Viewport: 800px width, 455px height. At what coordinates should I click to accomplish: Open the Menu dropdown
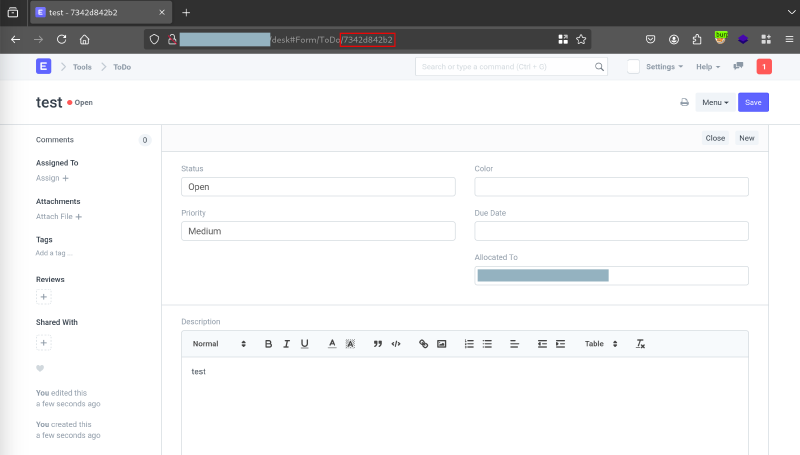pyautogui.click(x=715, y=103)
